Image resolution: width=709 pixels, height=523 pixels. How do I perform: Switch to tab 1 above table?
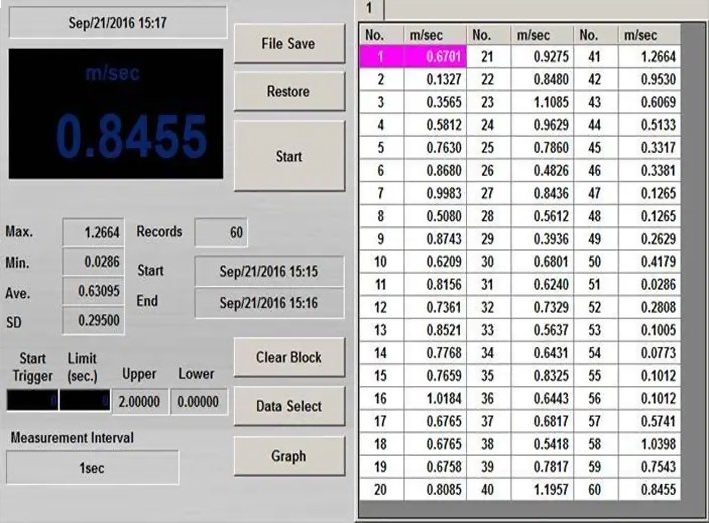(x=369, y=8)
